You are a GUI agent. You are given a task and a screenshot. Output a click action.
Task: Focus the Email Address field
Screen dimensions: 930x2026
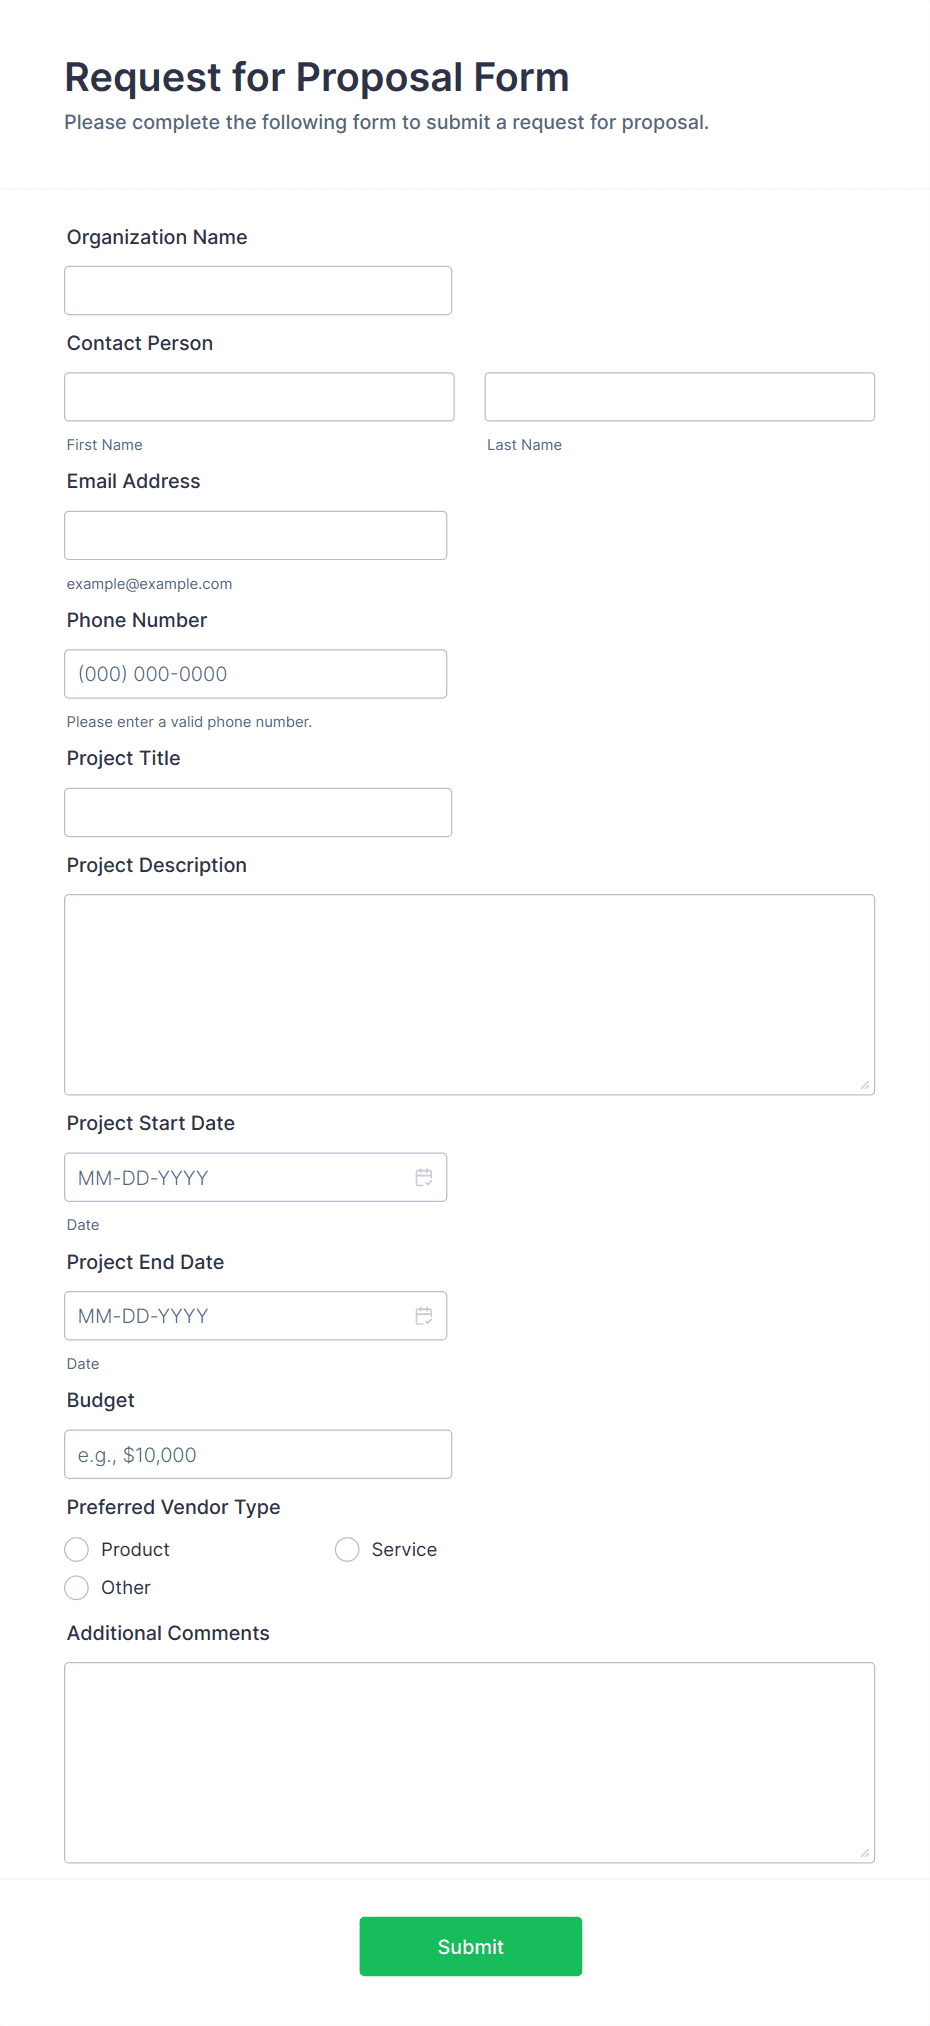point(255,535)
